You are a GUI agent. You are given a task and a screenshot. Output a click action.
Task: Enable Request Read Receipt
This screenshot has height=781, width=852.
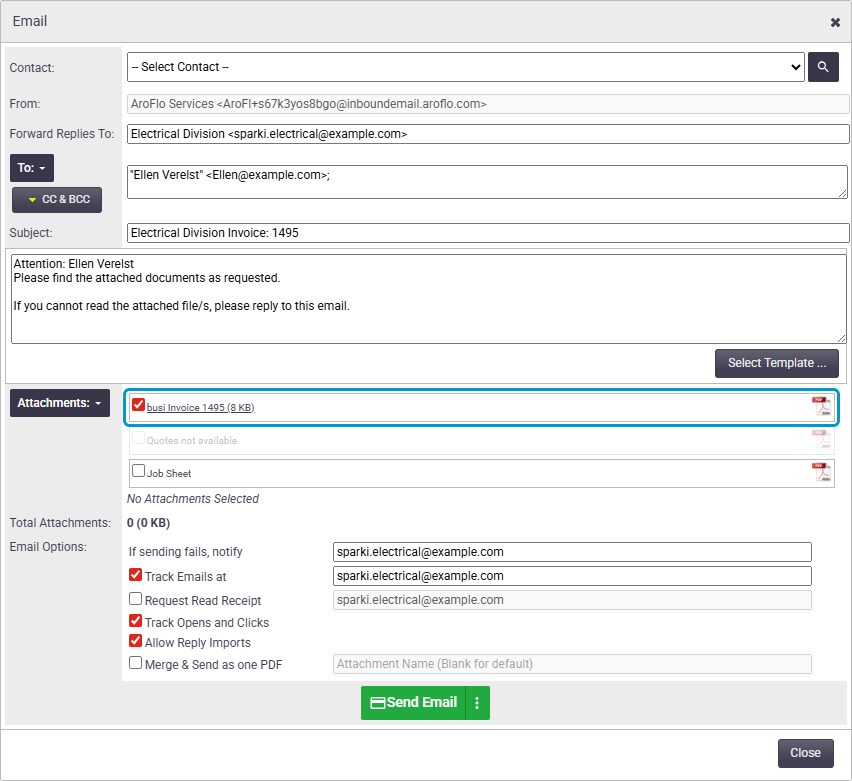point(135,598)
